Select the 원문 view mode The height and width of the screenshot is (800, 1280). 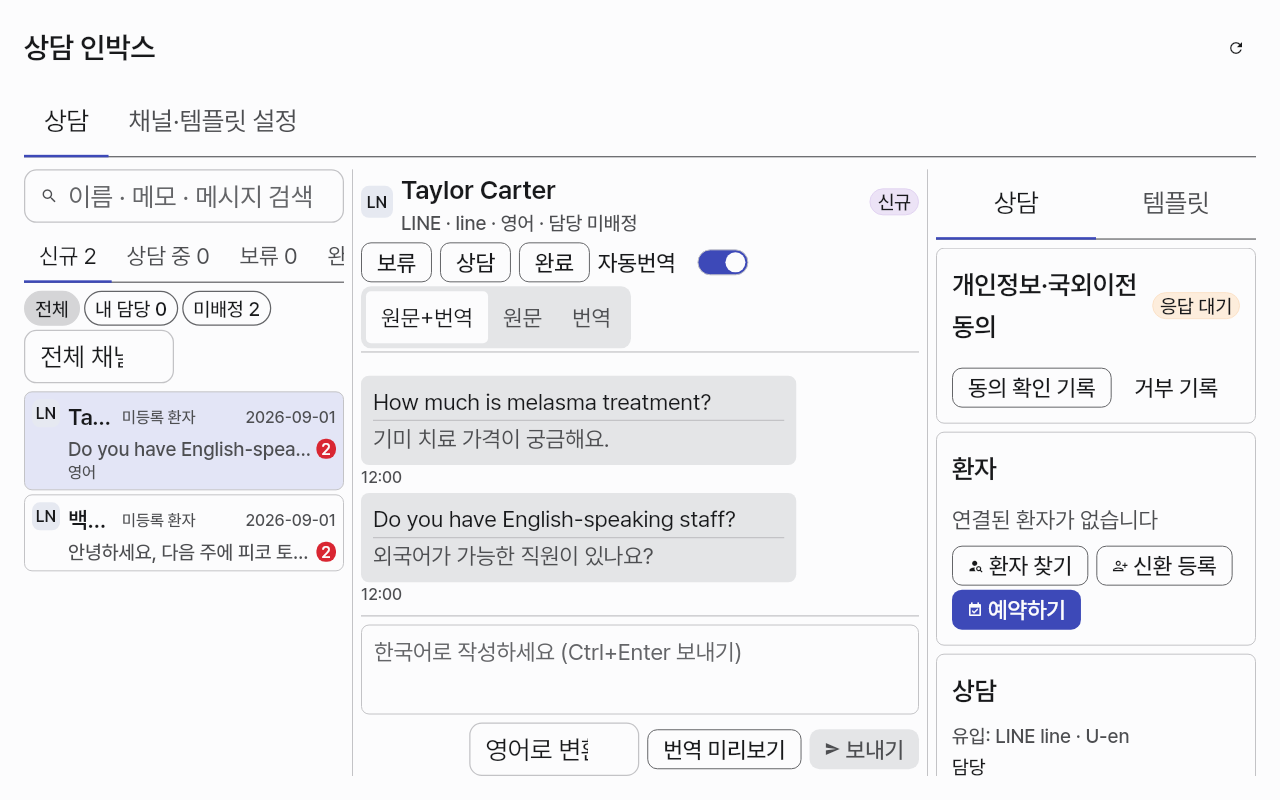pyautogui.click(x=523, y=318)
